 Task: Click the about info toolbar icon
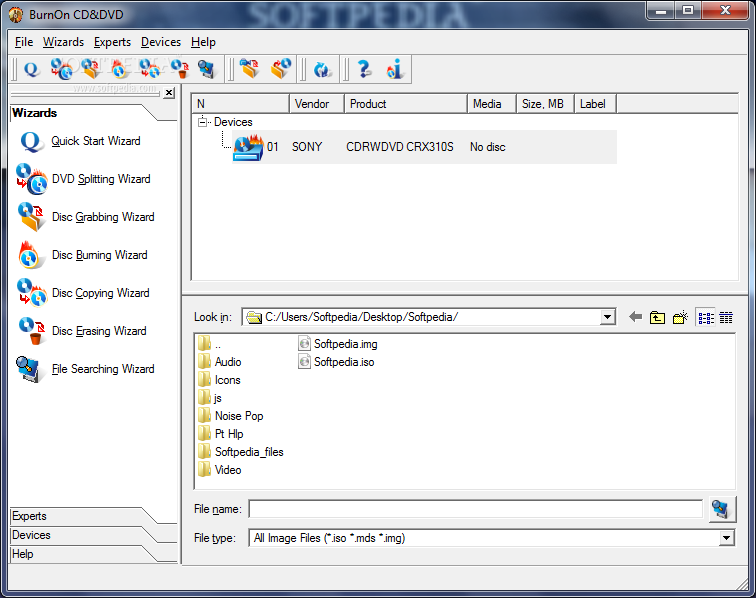(394, 69)
